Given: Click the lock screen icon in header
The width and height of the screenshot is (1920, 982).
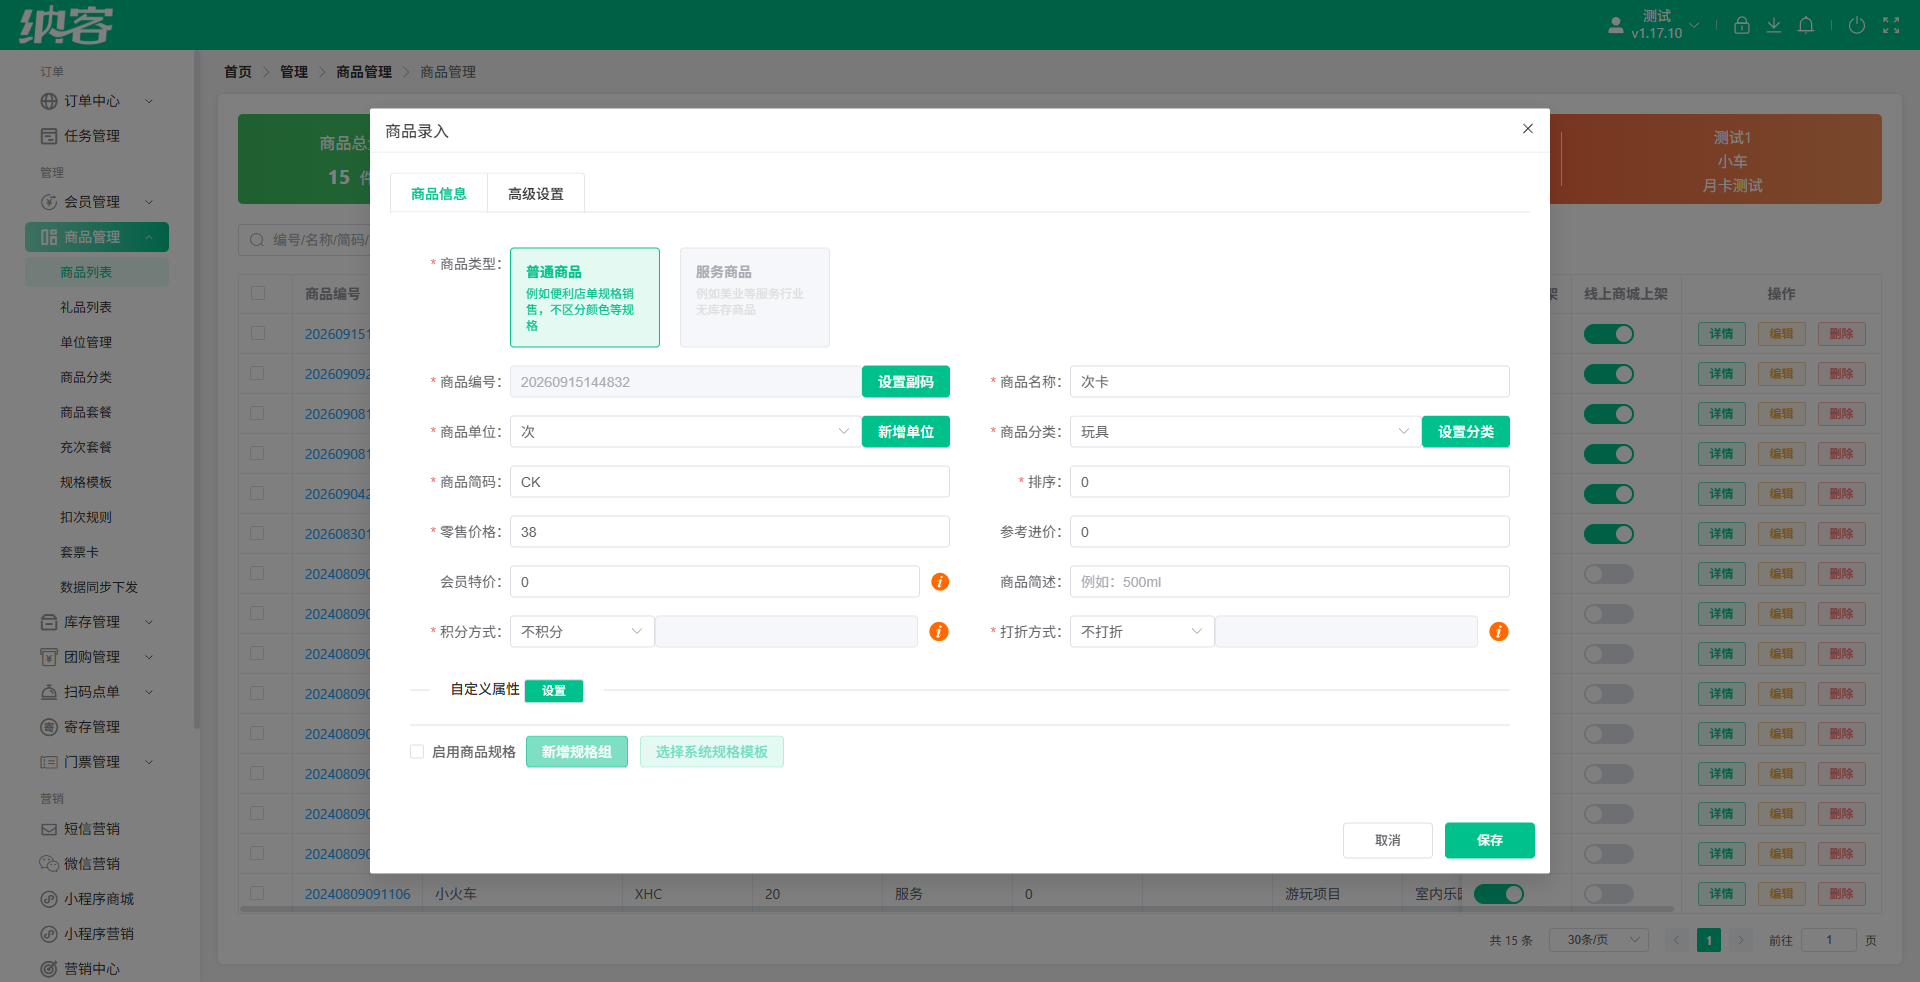Looking at the screenshot, I should coord(1741,25).
